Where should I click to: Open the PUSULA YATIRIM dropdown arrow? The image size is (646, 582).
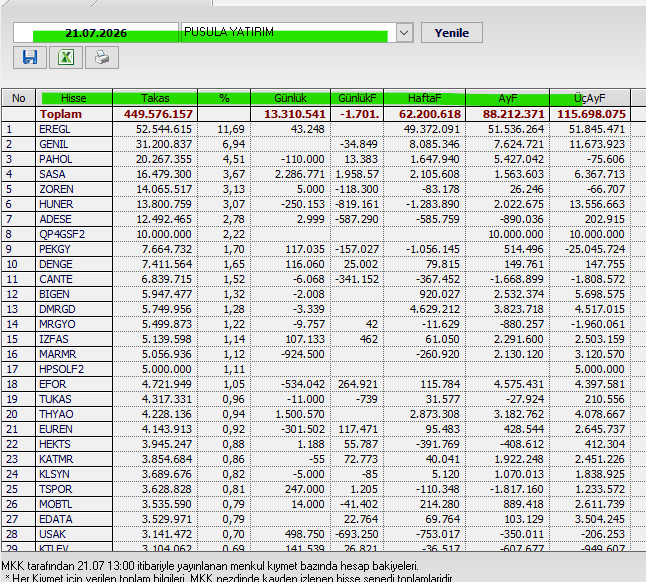click(404, 33)
